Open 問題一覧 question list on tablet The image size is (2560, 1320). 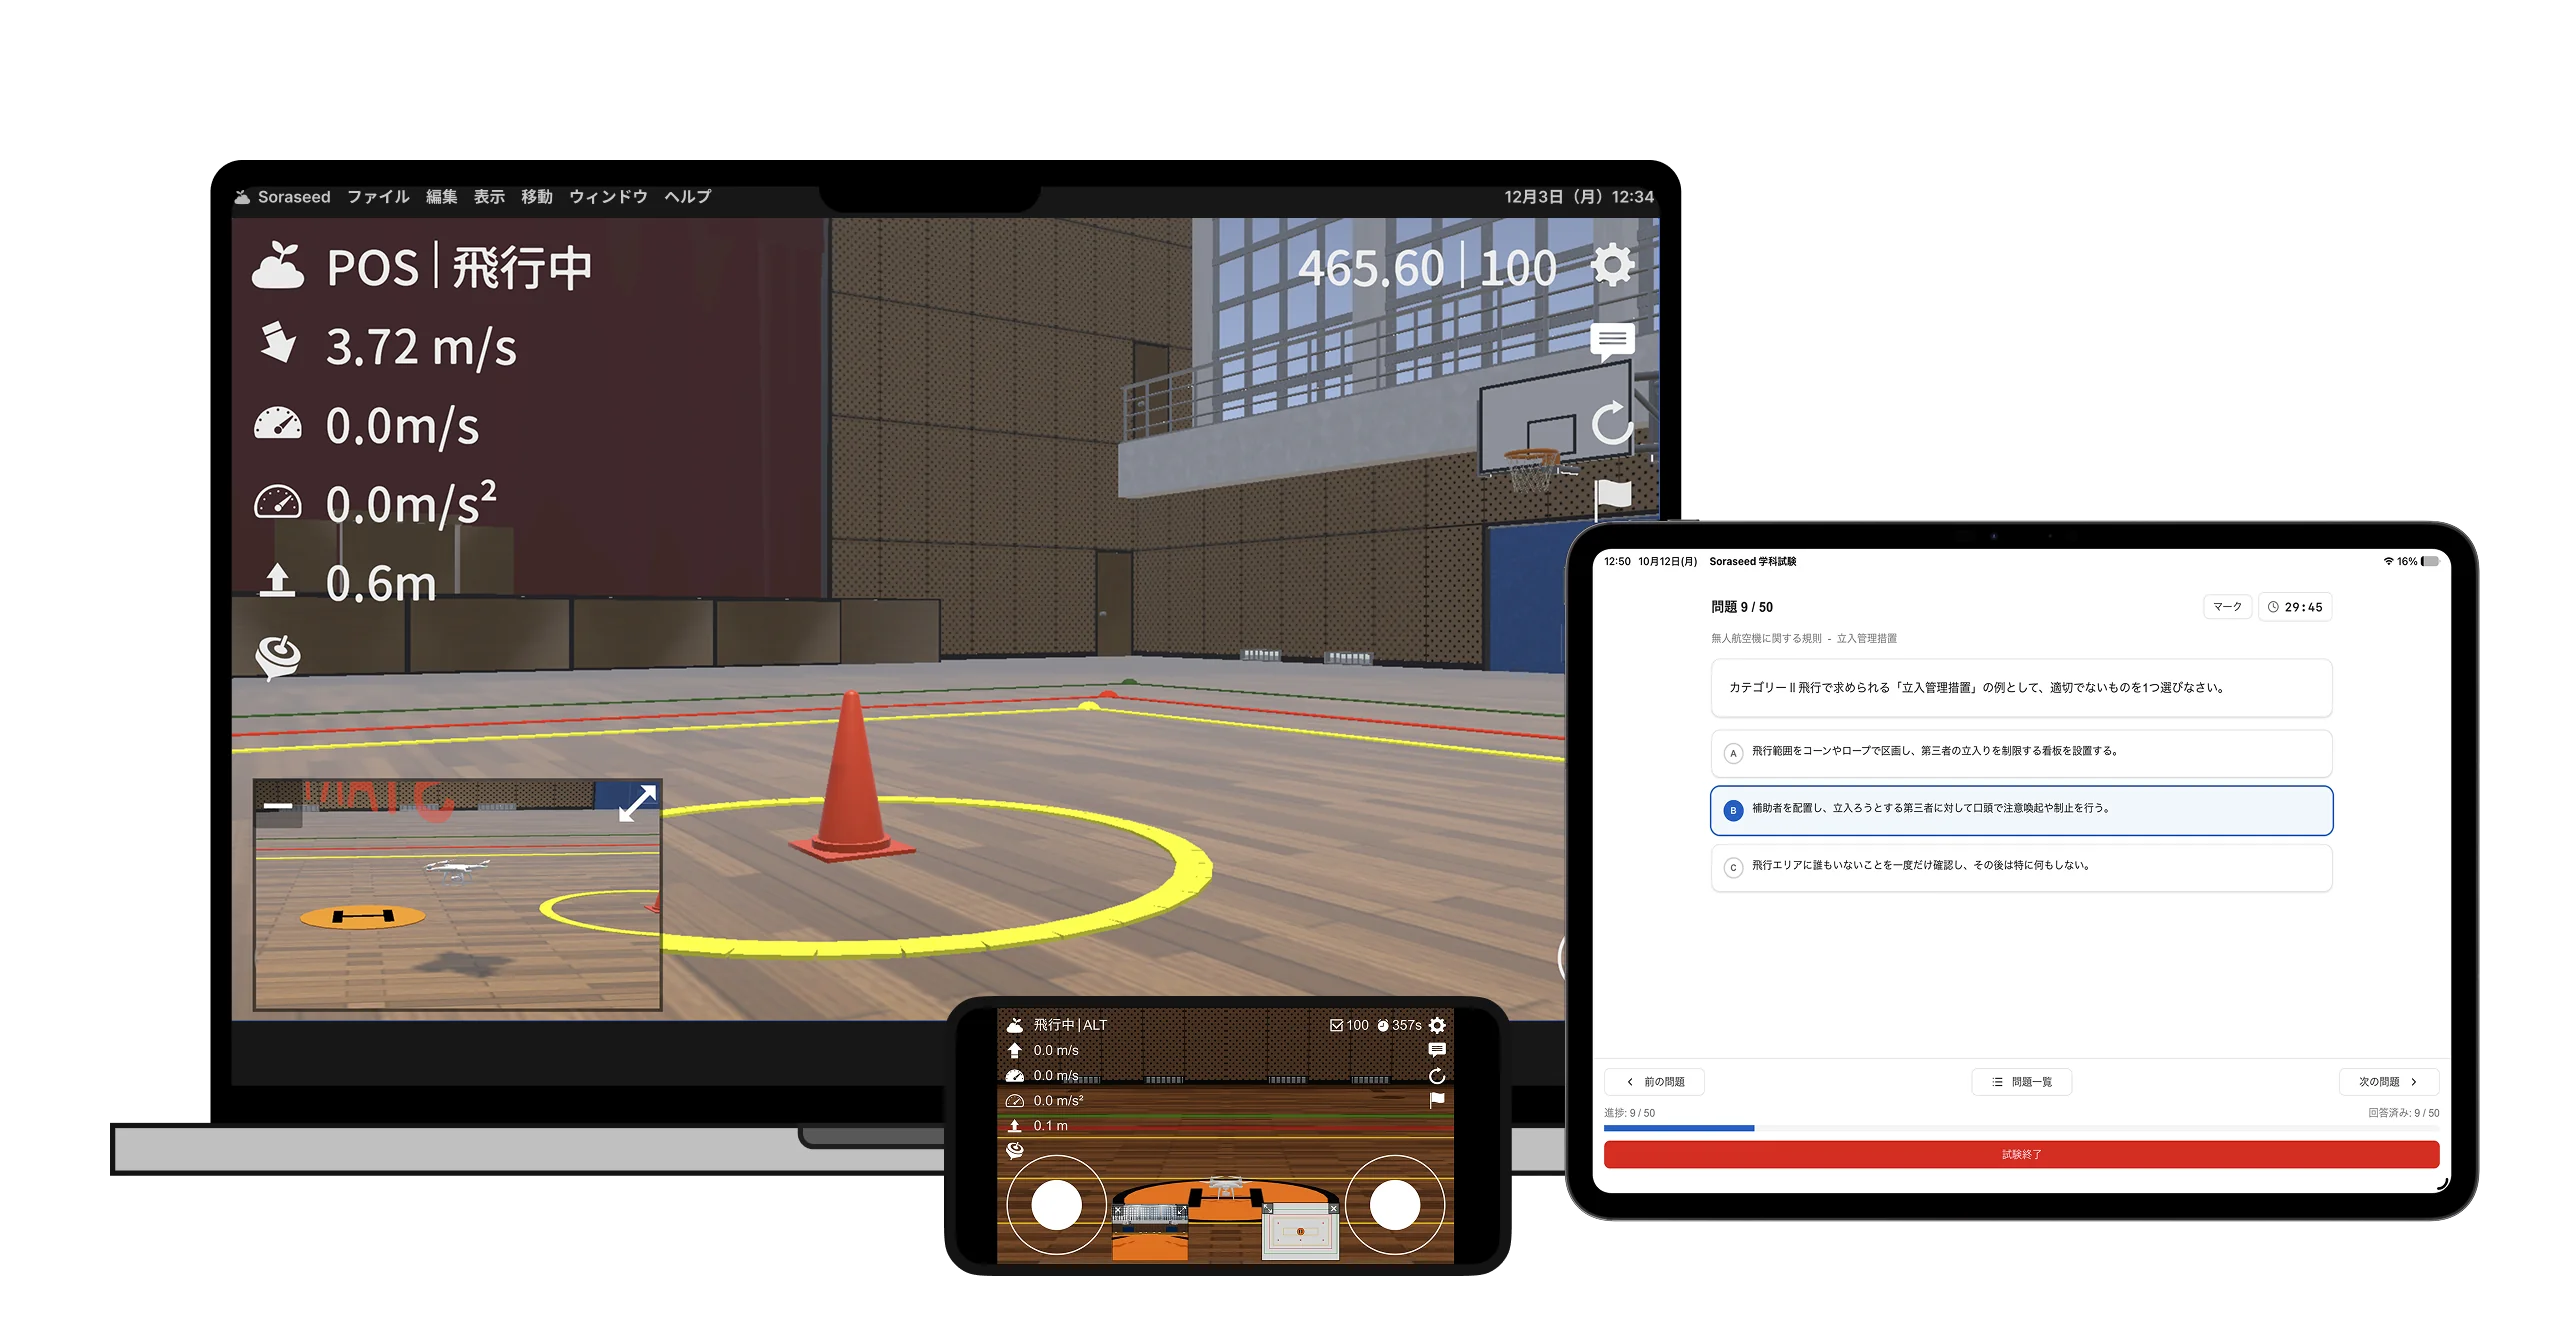(2021, 1082)
